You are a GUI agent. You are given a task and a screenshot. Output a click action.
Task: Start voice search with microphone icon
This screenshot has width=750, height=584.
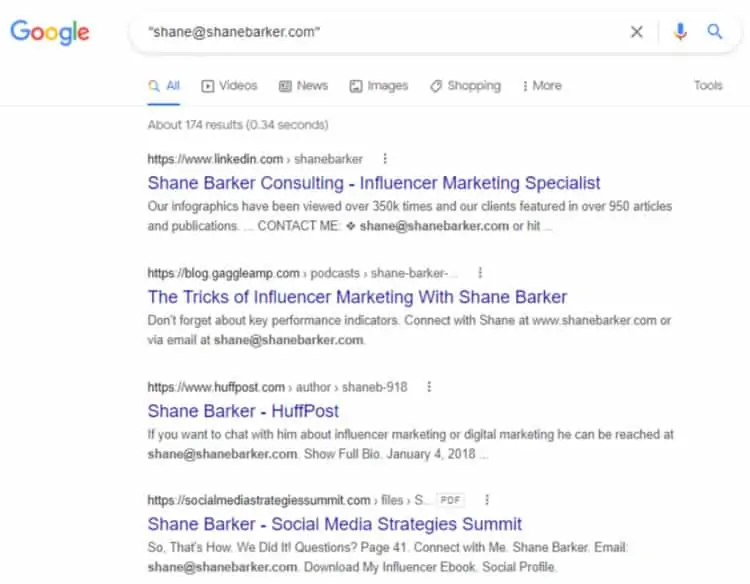click(681, 32)
